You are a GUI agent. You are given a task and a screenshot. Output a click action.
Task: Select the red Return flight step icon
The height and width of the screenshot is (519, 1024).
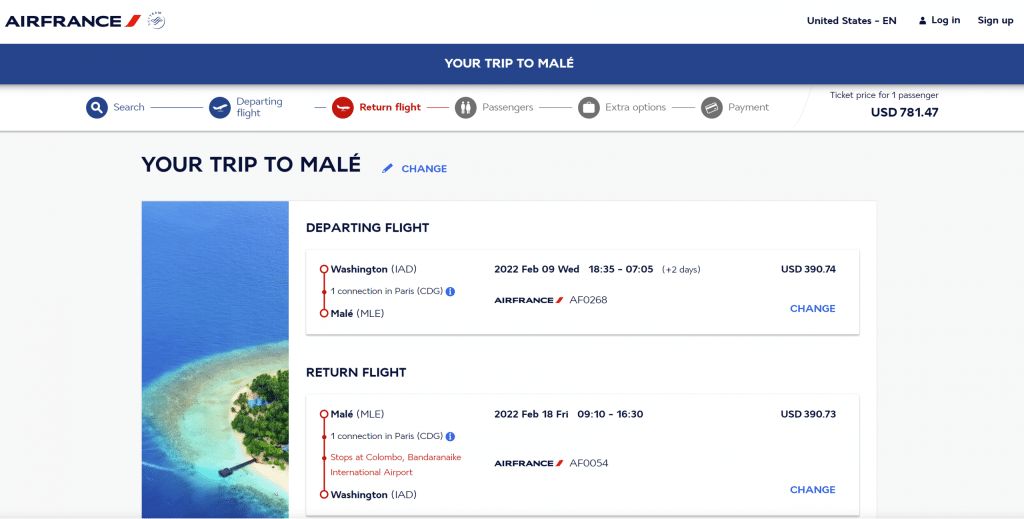pyautogui.click(x=343, y=107)
